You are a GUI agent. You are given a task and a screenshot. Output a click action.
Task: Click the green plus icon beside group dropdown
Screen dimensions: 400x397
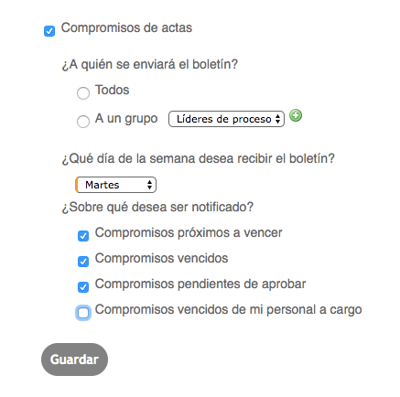tap(295, 116)
